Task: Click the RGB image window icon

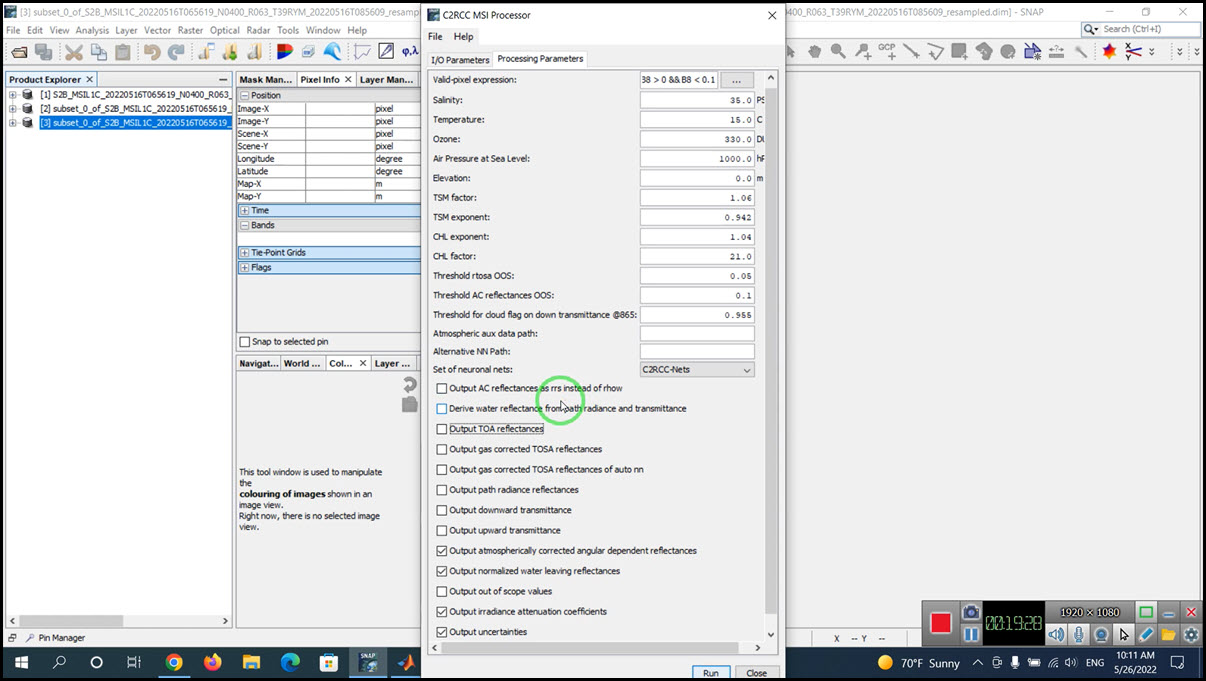Action: [x=285, y=52]
